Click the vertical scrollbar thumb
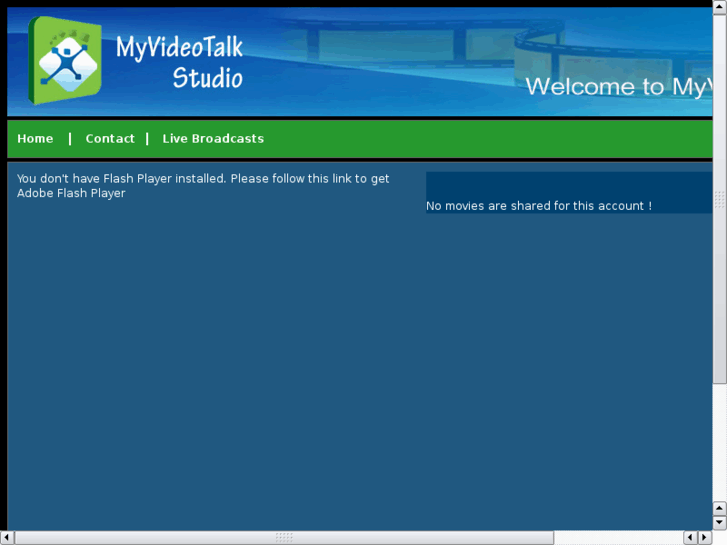 click(720, 199)
